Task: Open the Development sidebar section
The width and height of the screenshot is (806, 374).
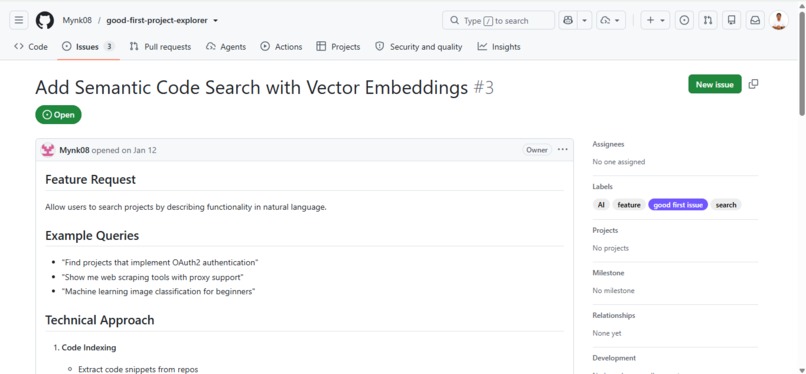Action: [x=614, y=358]
